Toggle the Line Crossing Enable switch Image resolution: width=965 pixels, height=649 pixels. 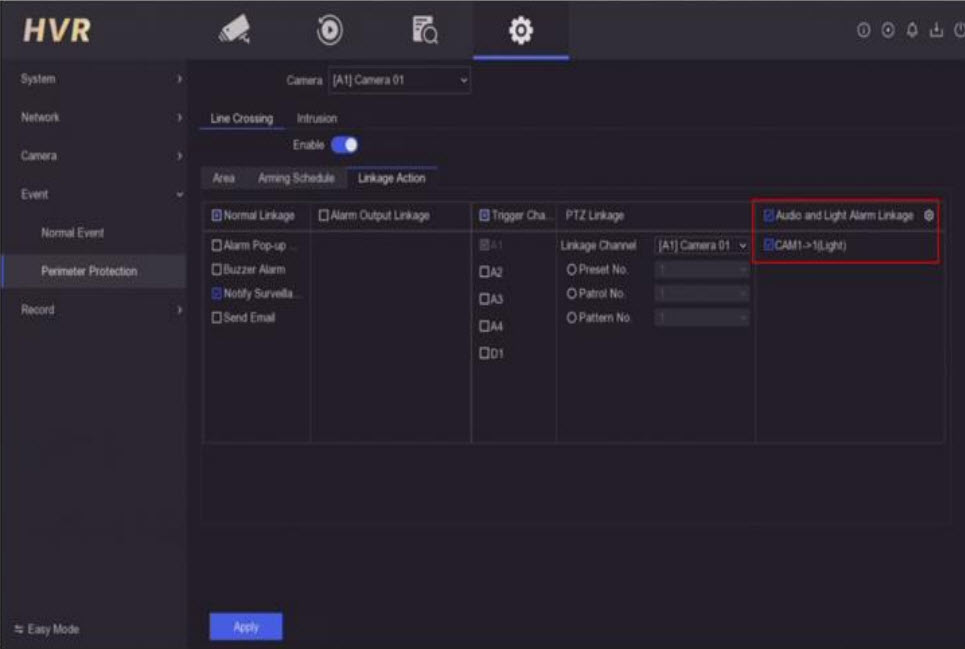[x=344, y=146]
